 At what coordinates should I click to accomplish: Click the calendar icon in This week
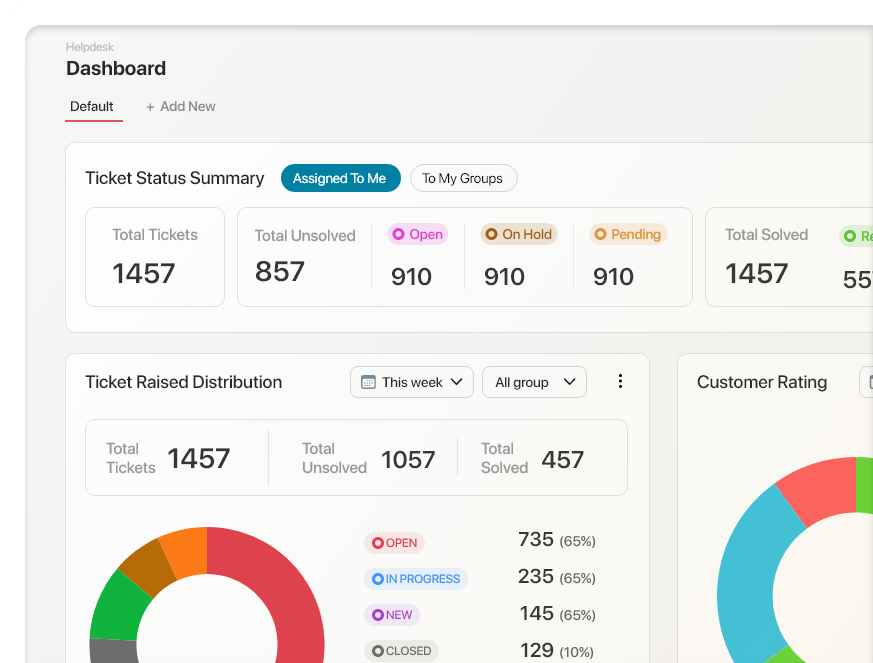[368, 382]
